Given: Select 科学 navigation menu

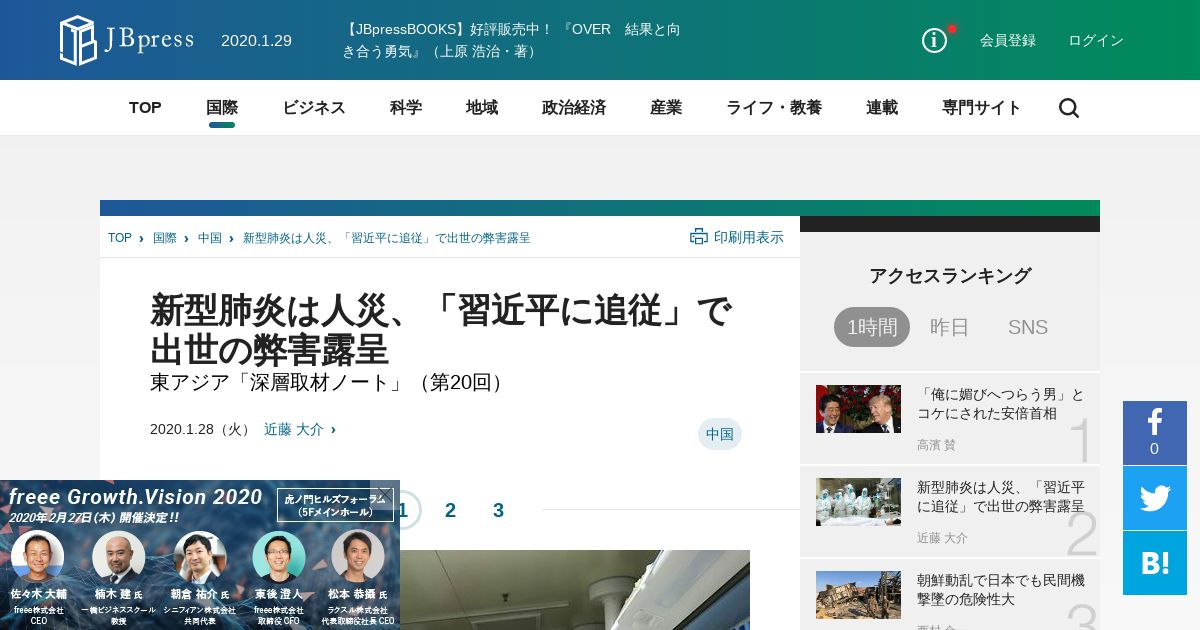Looking at the screenshot, I should tap(406, 108).
